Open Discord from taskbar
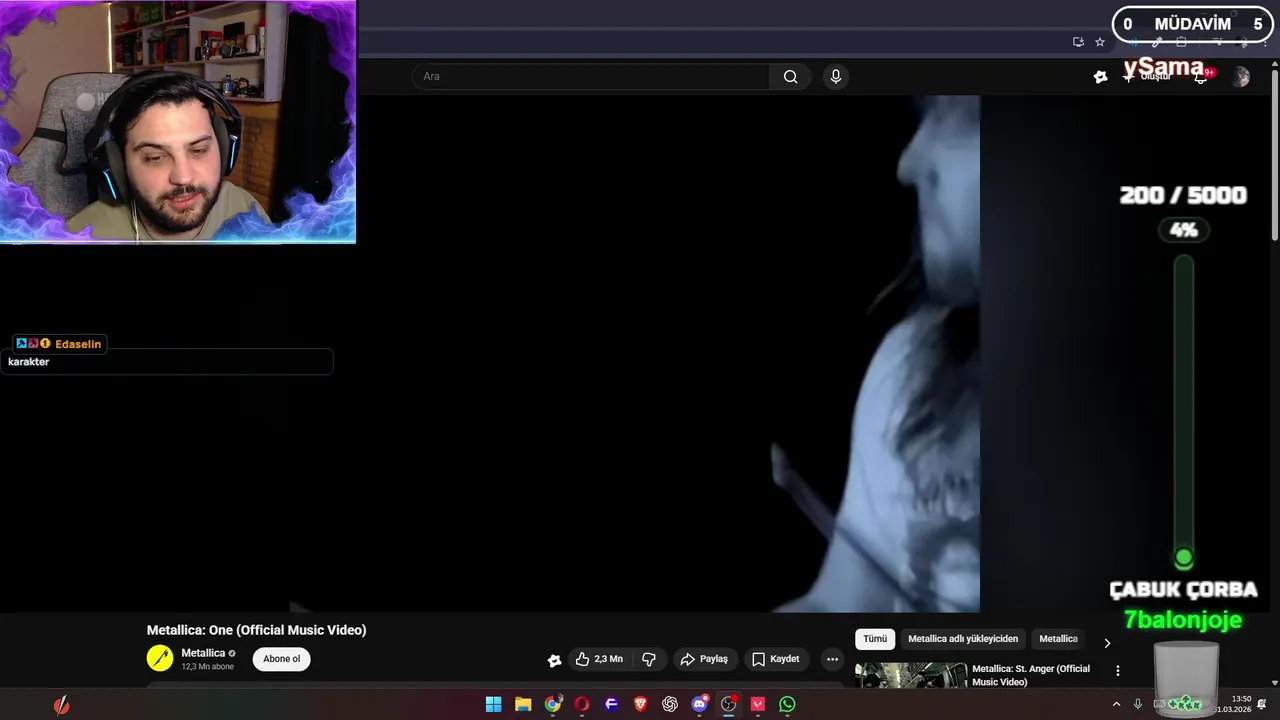The height and width of the screenshot is (720, 1280). tap(699, 704)
